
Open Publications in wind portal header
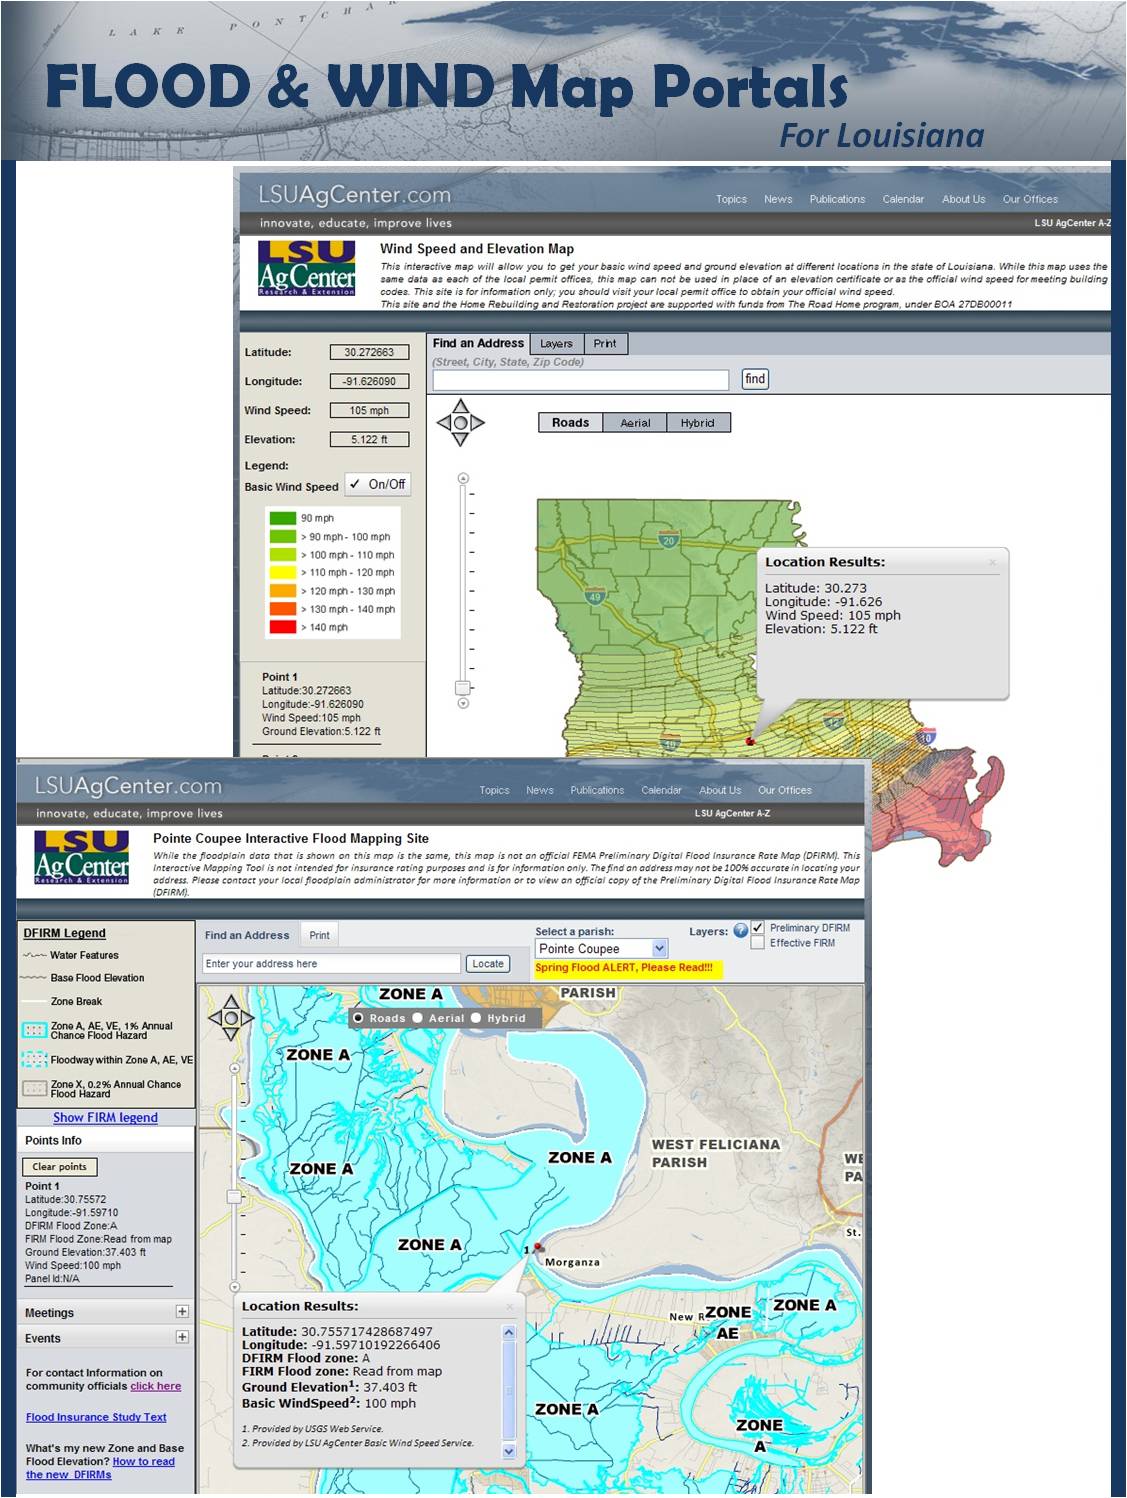point(837,199)
